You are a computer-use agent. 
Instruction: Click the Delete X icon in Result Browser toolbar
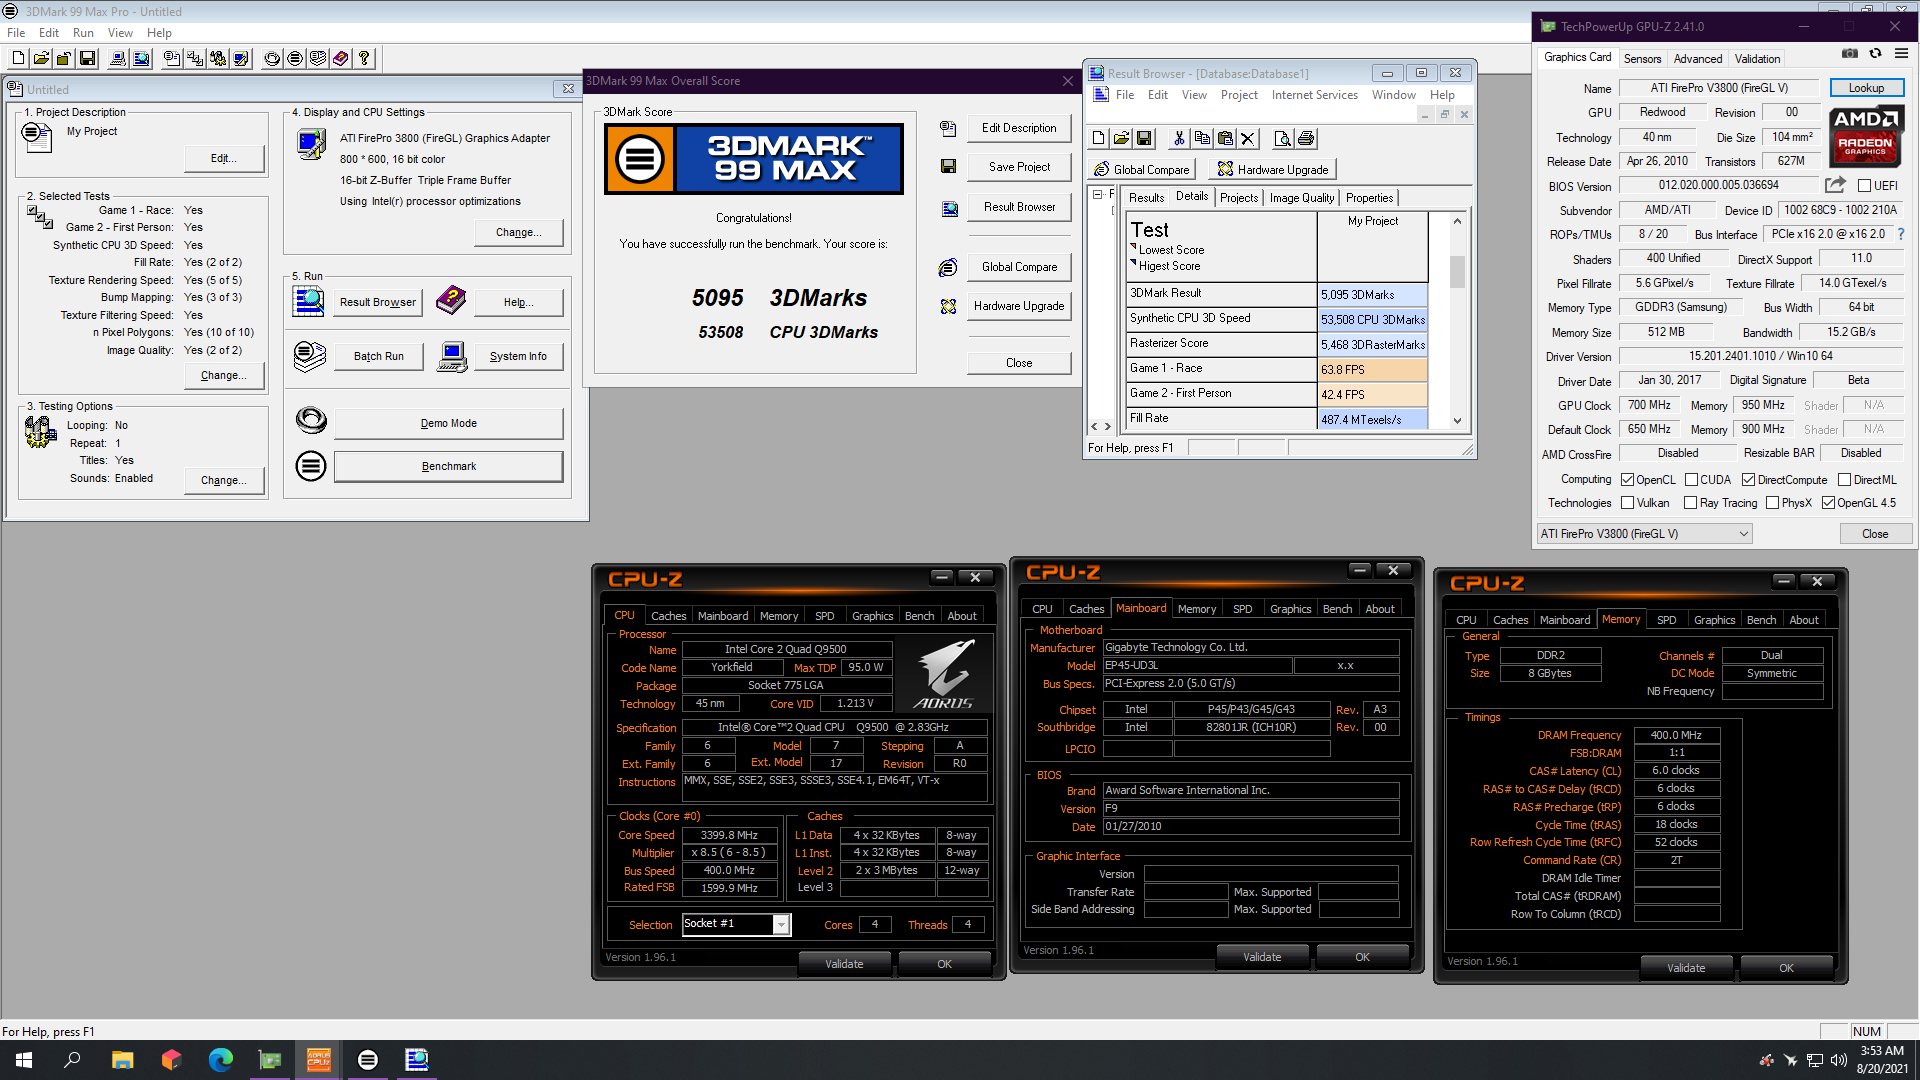coord(1248,139)
